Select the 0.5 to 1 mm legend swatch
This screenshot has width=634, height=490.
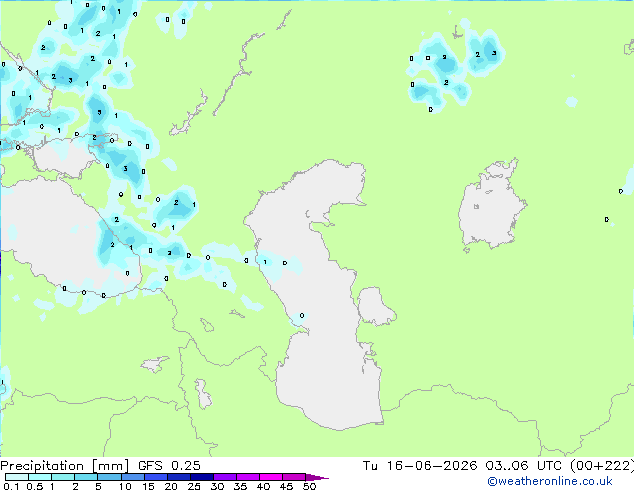[40, 477]
